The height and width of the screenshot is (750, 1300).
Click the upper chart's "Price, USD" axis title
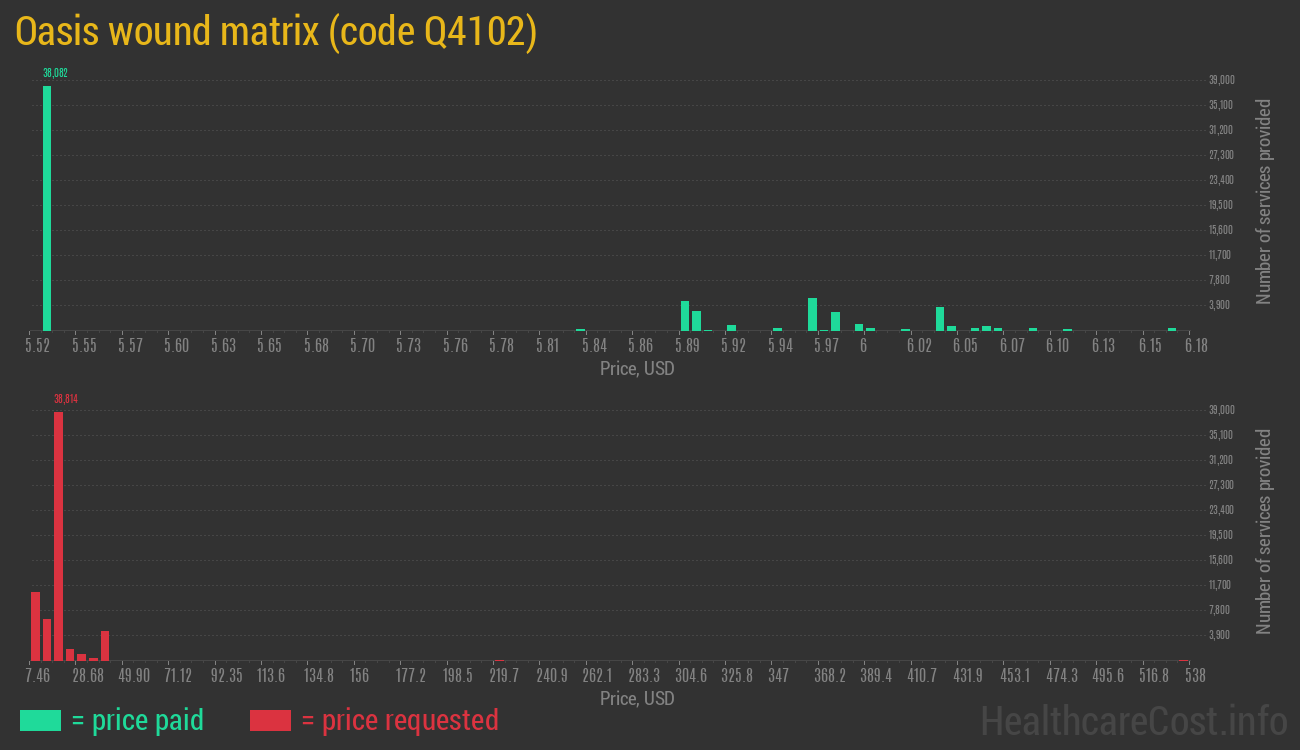(x=637, y=368)
